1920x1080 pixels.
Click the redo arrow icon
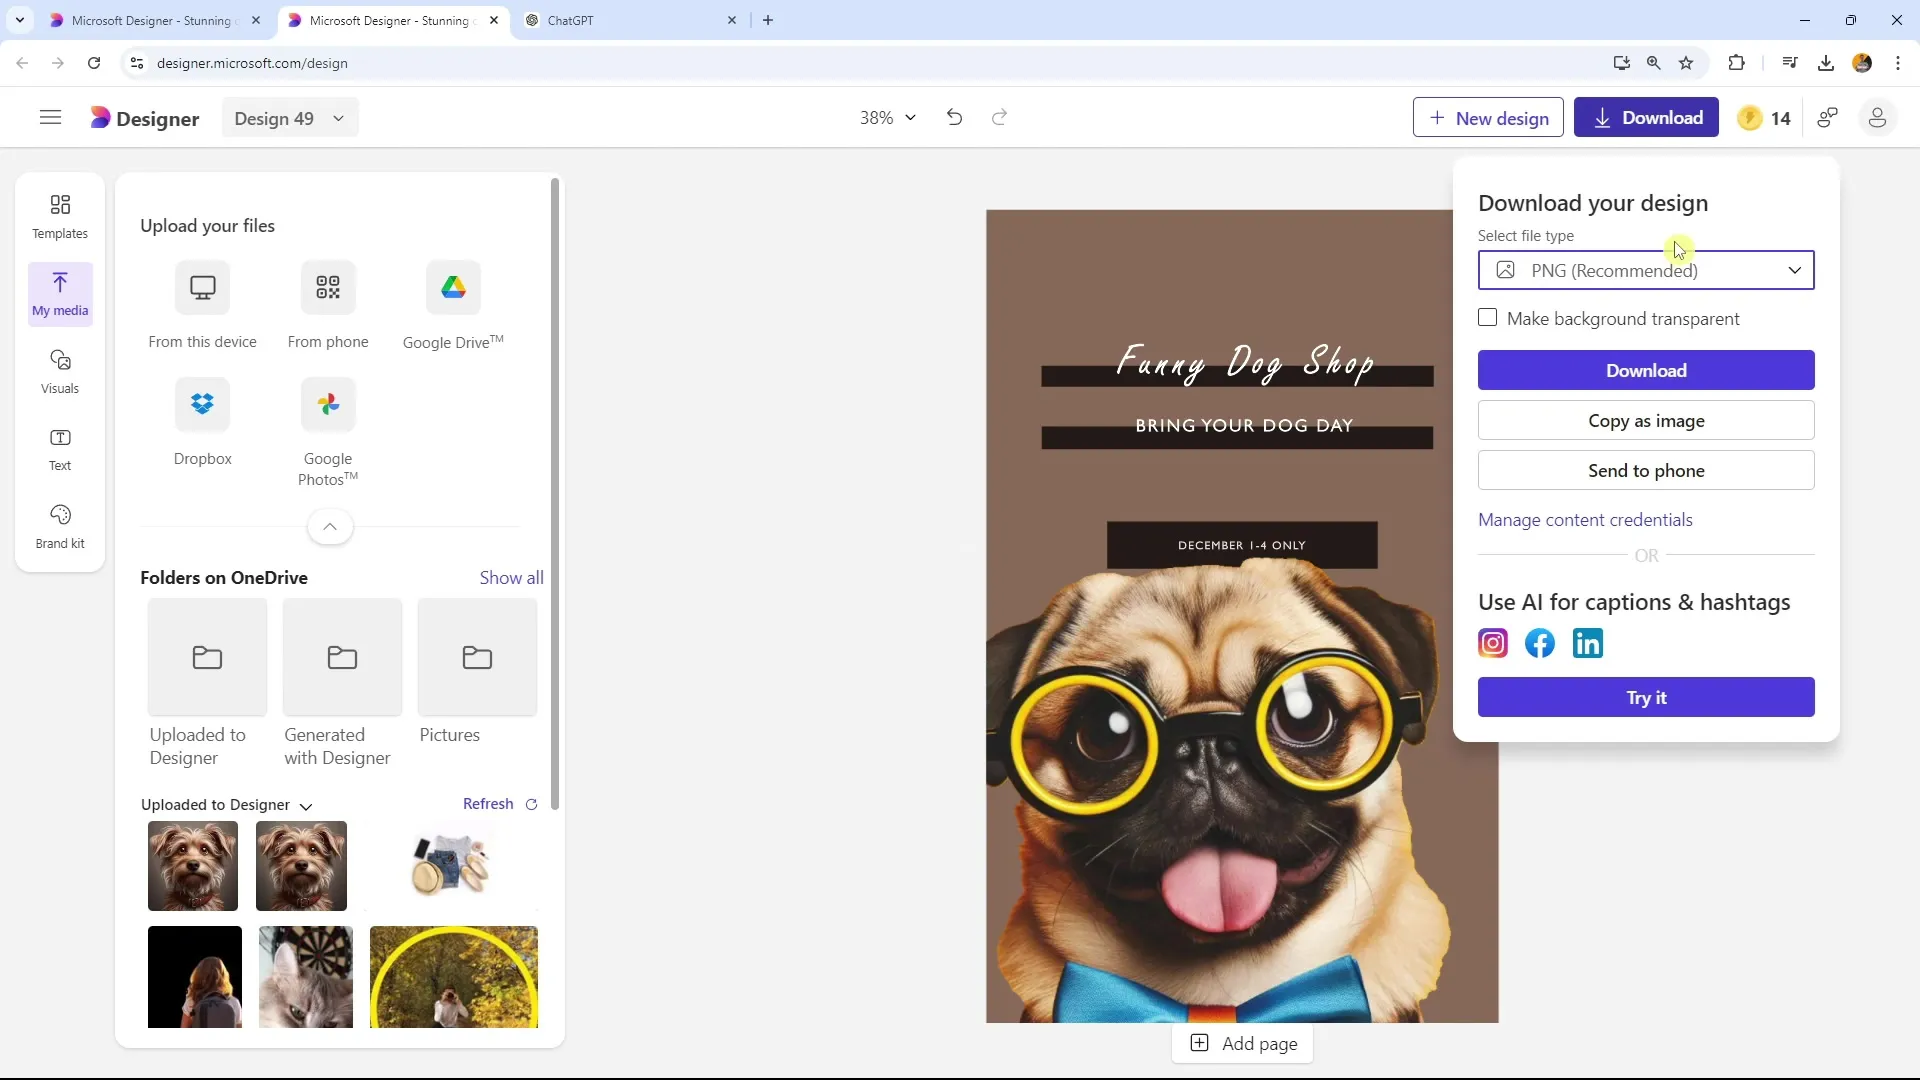[x=1000, y=119]
